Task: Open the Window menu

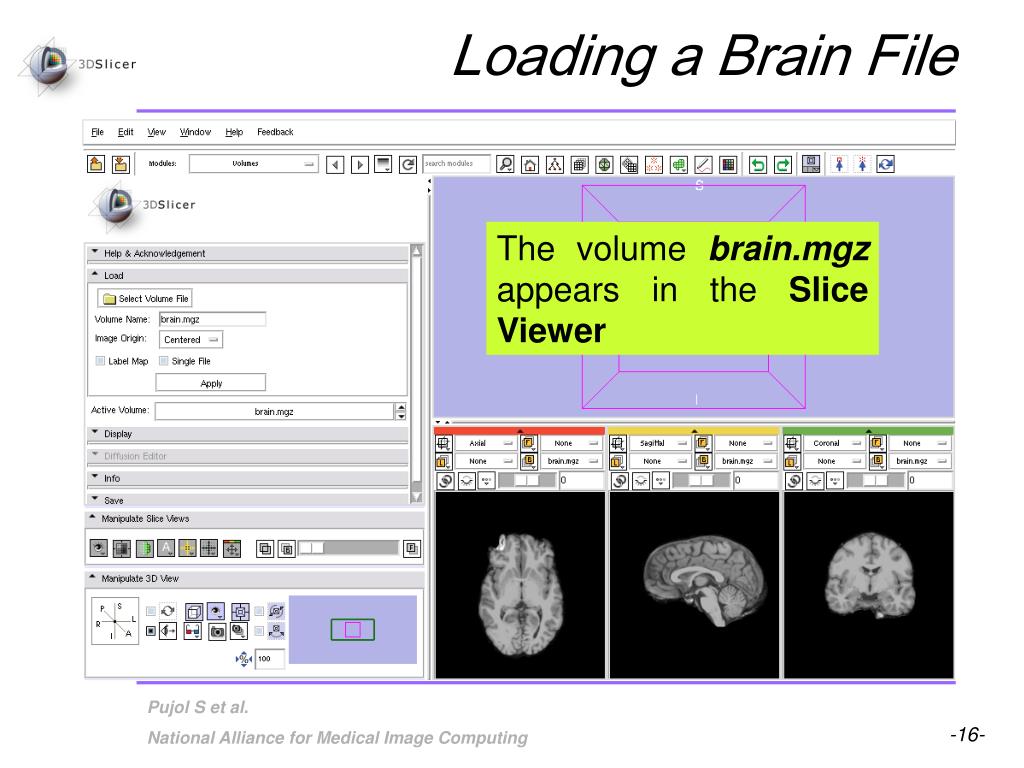Action: click(195, 132)
